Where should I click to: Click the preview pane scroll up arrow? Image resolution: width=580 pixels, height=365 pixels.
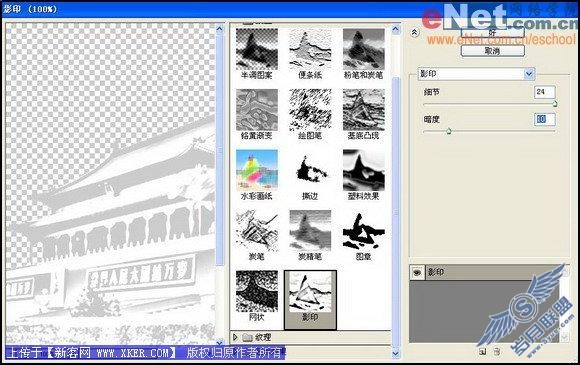(220, 29)
